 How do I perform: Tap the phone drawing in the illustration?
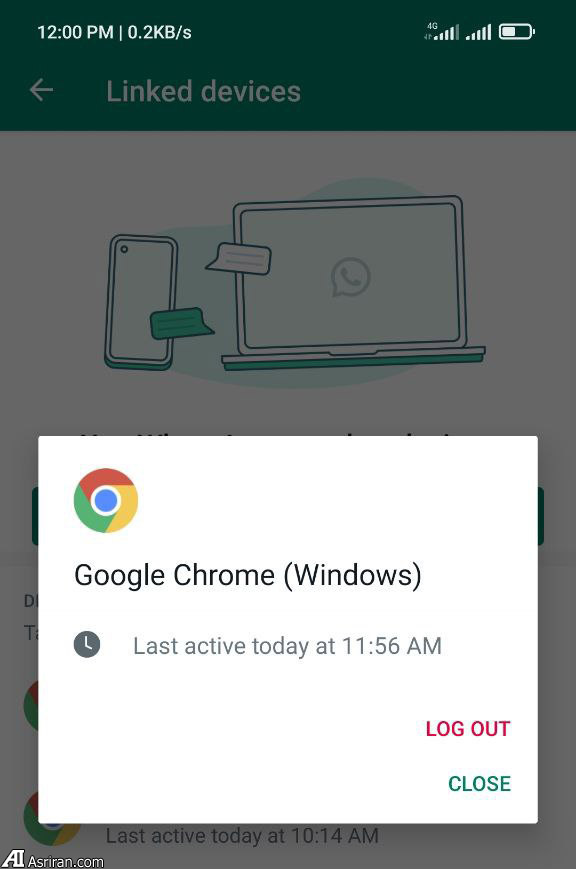tap(141, 302)
